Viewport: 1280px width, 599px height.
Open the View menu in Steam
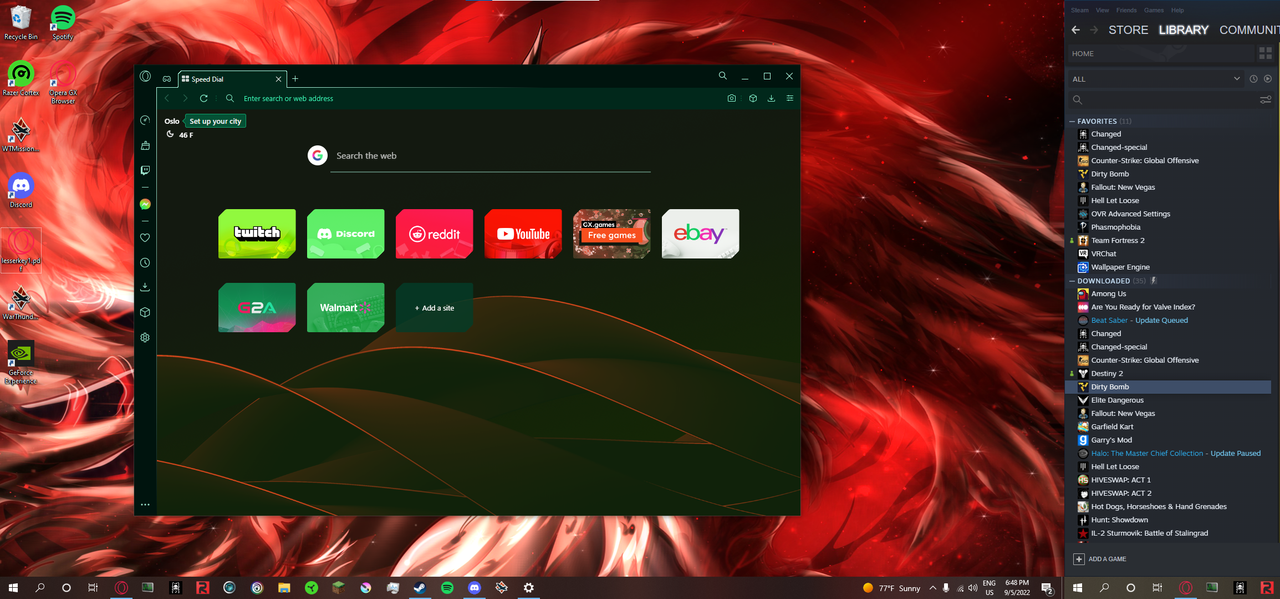(x=1102, y=10)
